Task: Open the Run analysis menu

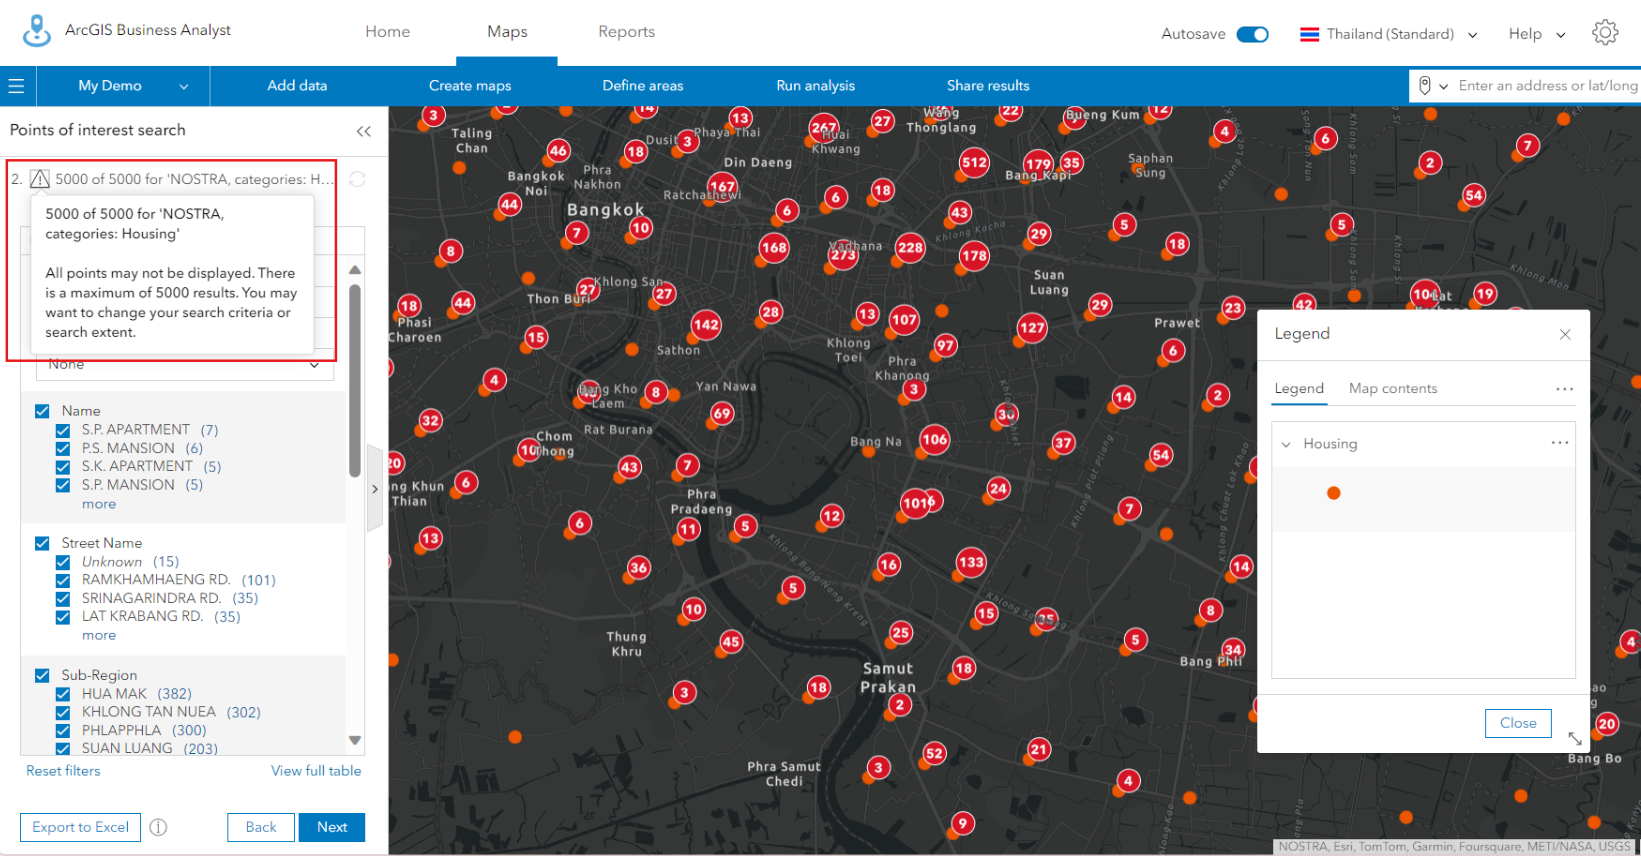Action: [816, 86]
